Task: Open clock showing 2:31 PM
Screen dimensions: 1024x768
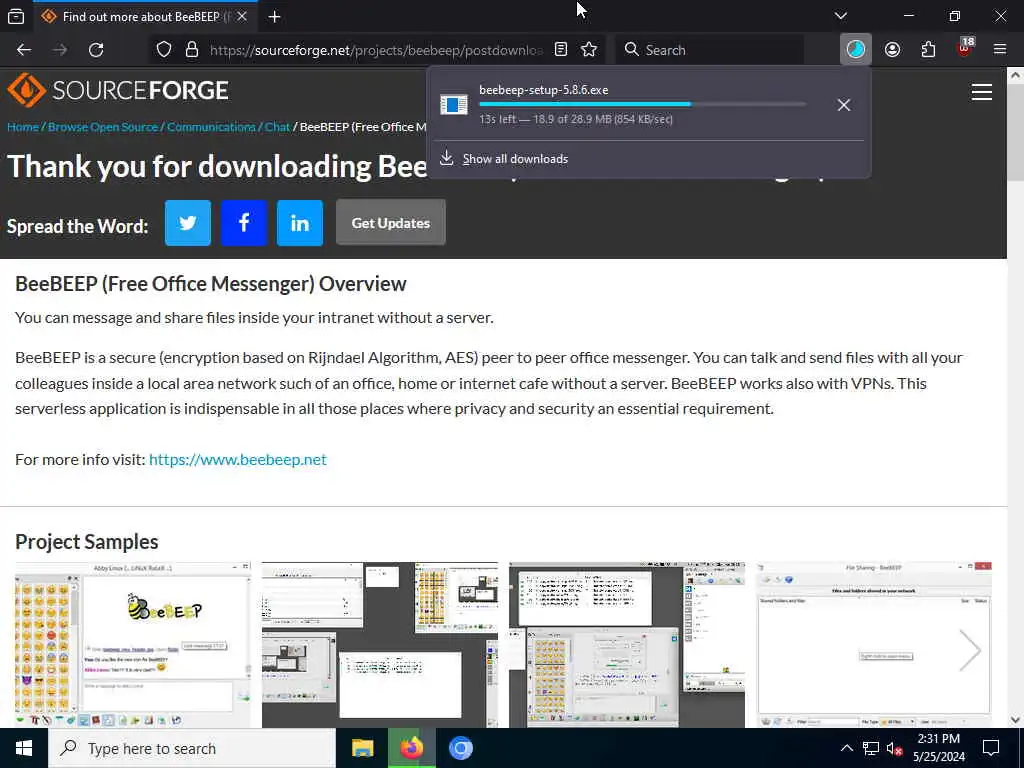Action: (938, 748)
